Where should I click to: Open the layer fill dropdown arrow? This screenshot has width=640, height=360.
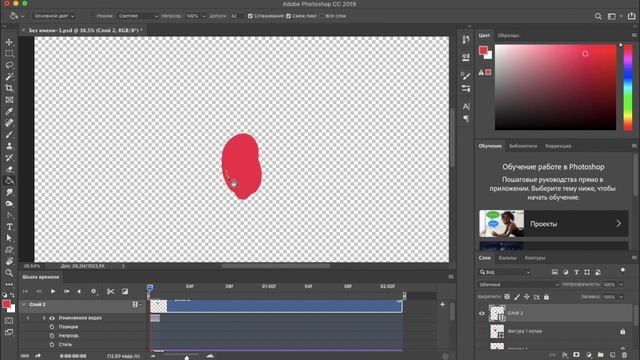tap(621, 297)
